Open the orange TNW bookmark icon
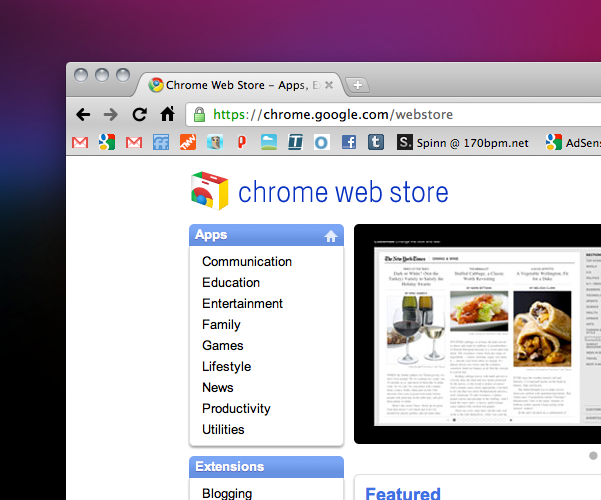Viewport: 601px width, 500px height. pyautogui.click(x=188, y=142)
